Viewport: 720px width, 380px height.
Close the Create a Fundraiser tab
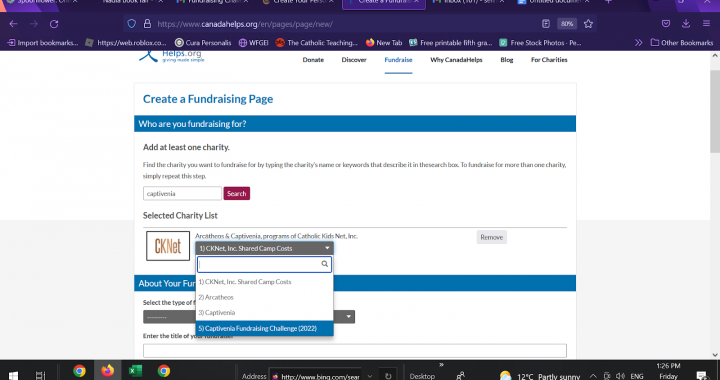click(x=416, y=2)
